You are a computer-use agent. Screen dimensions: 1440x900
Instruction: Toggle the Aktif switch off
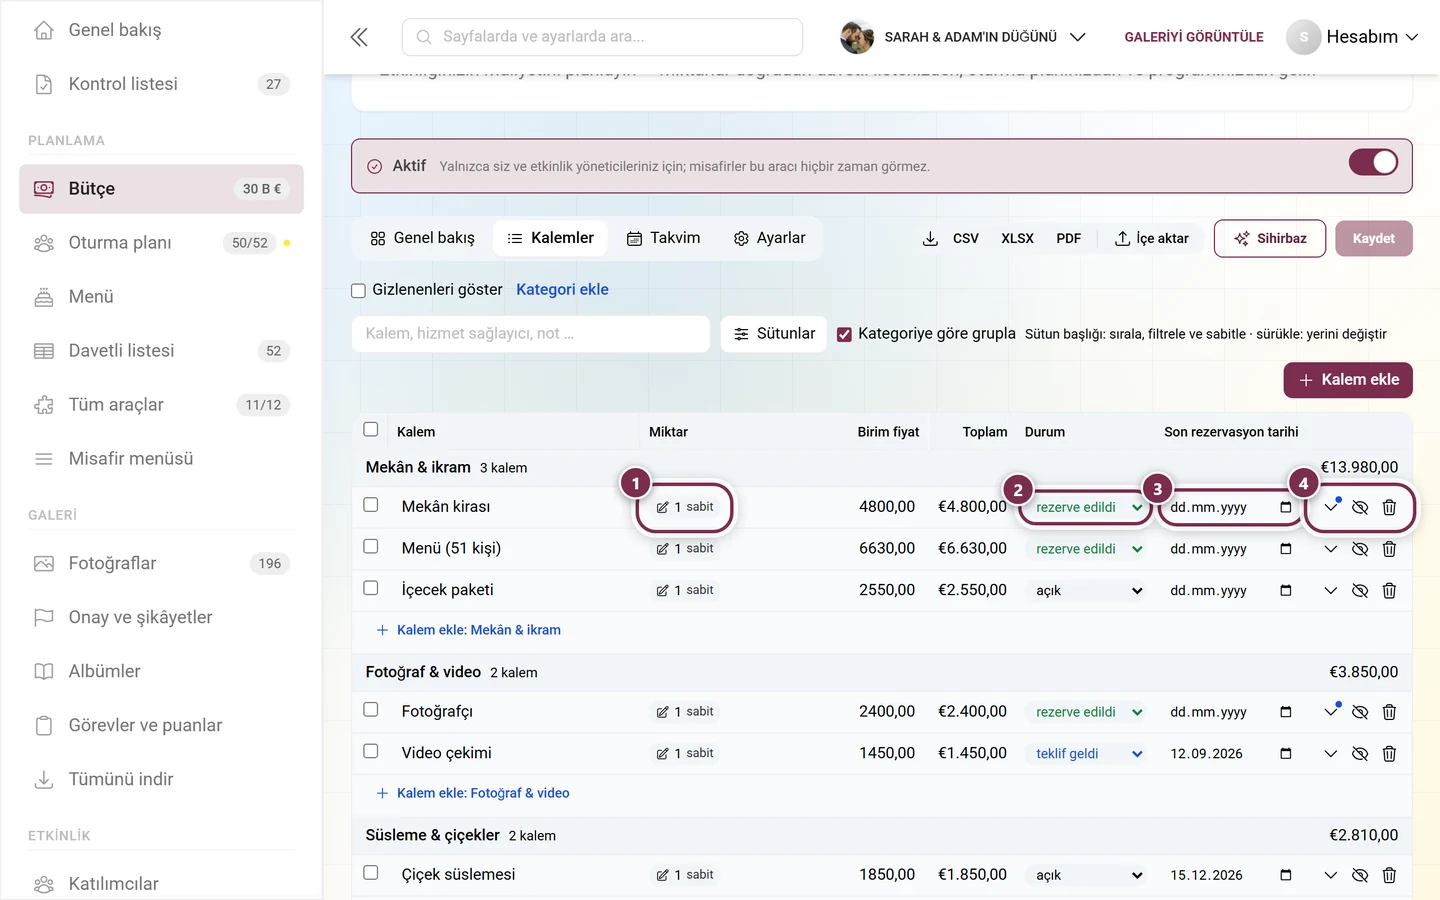pyautogui.click(x=1373, y=163)
